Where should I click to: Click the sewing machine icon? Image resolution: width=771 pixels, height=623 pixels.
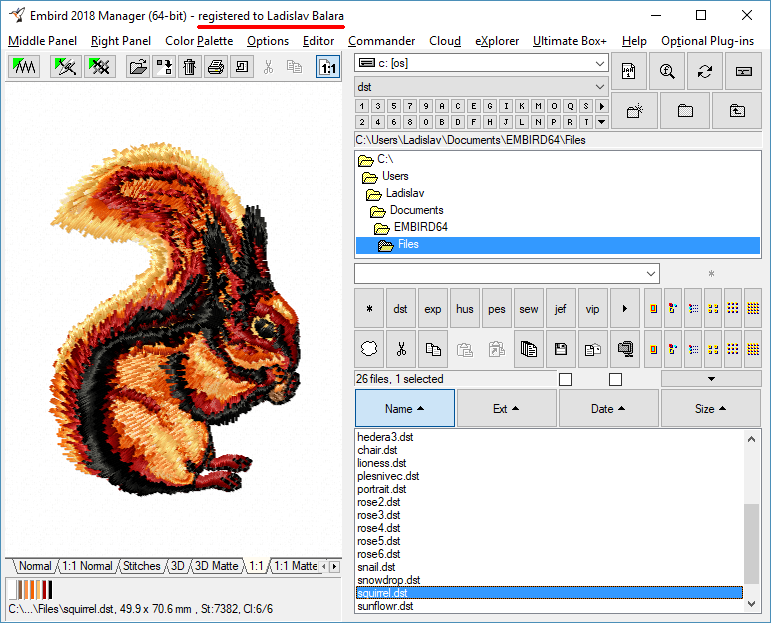coord(242,66)
